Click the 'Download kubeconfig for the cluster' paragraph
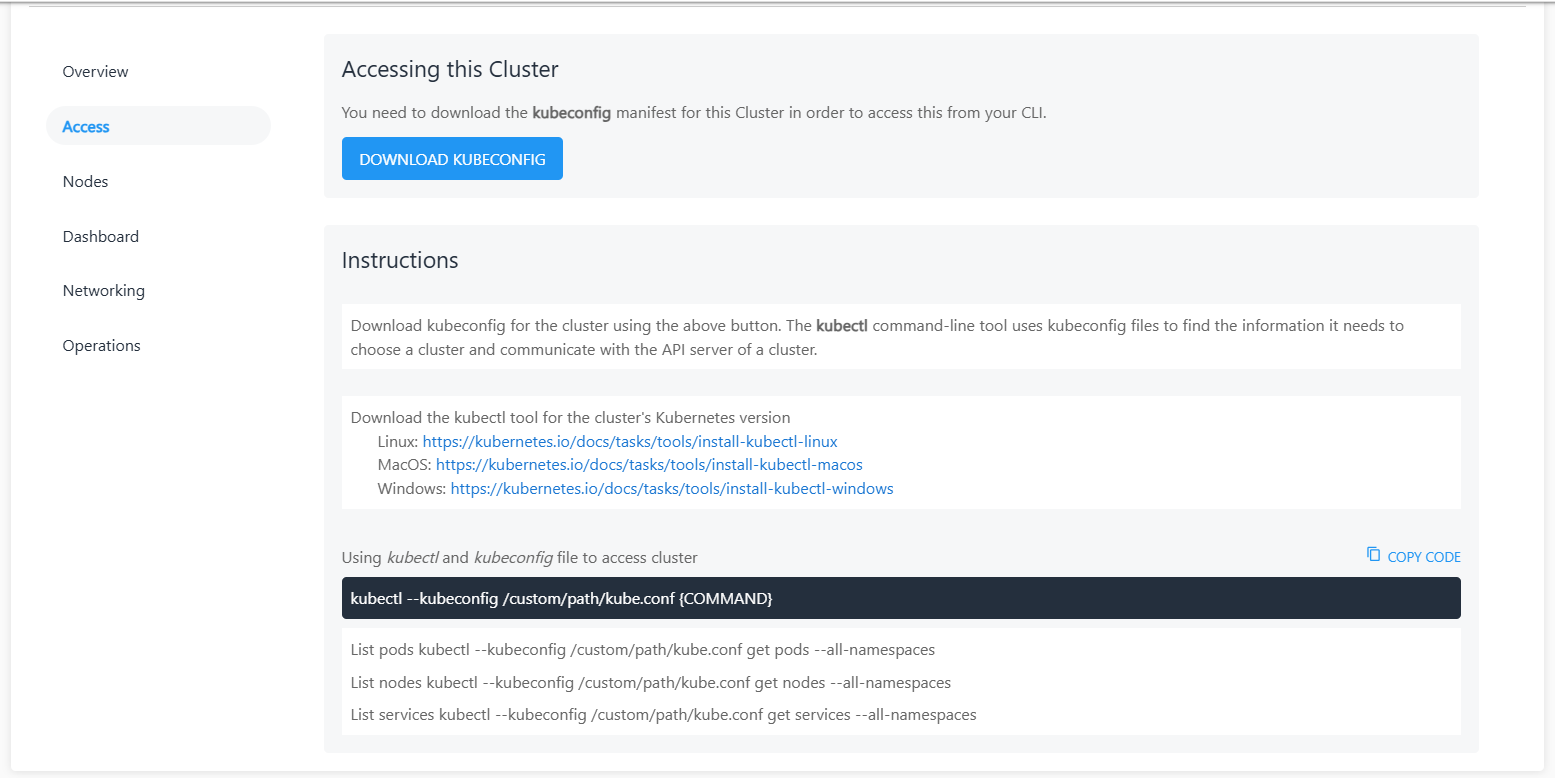Viewport: 1555px width, 778px height. click(877, 338)
